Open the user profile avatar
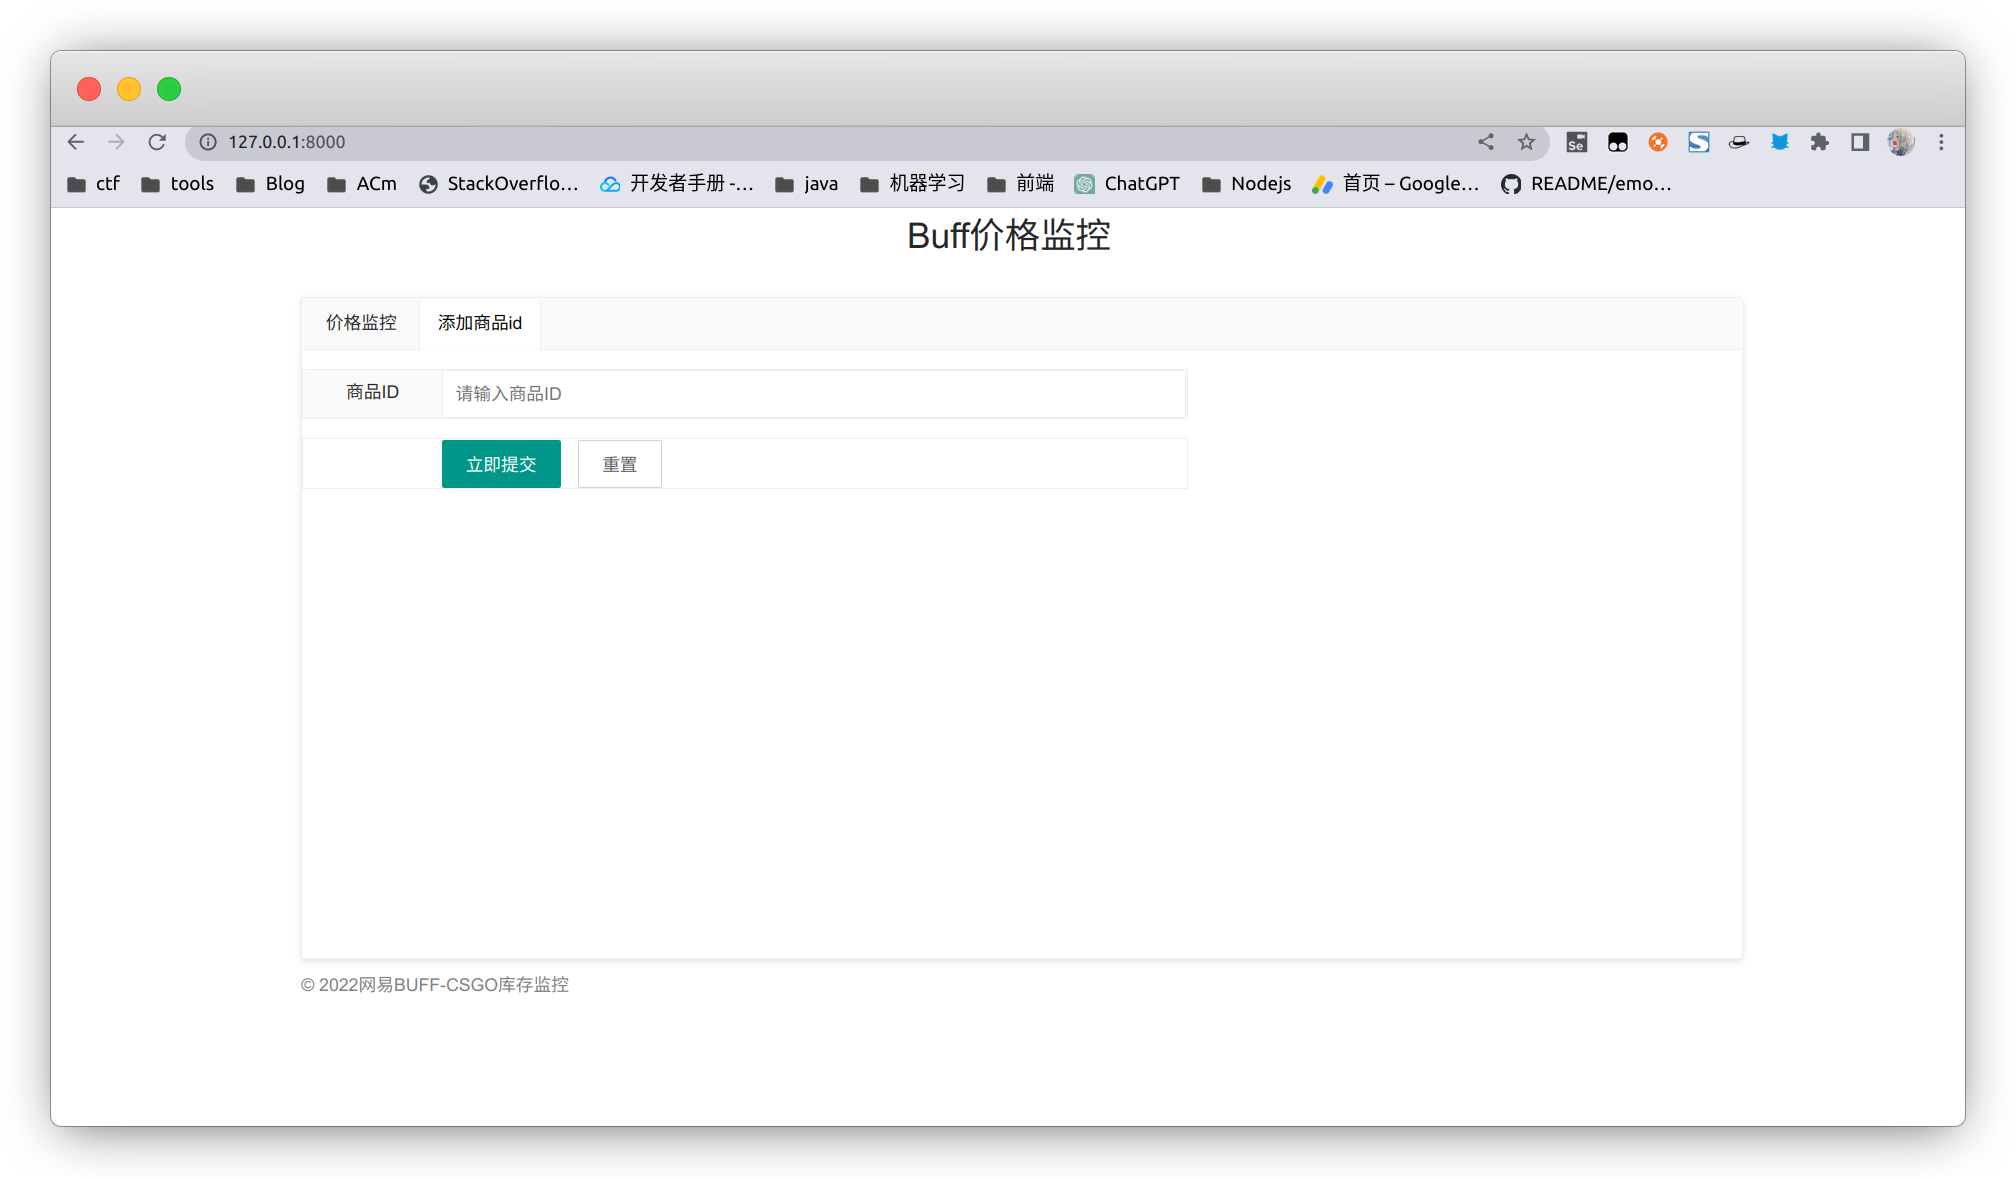 click(x=1900, y=142)
